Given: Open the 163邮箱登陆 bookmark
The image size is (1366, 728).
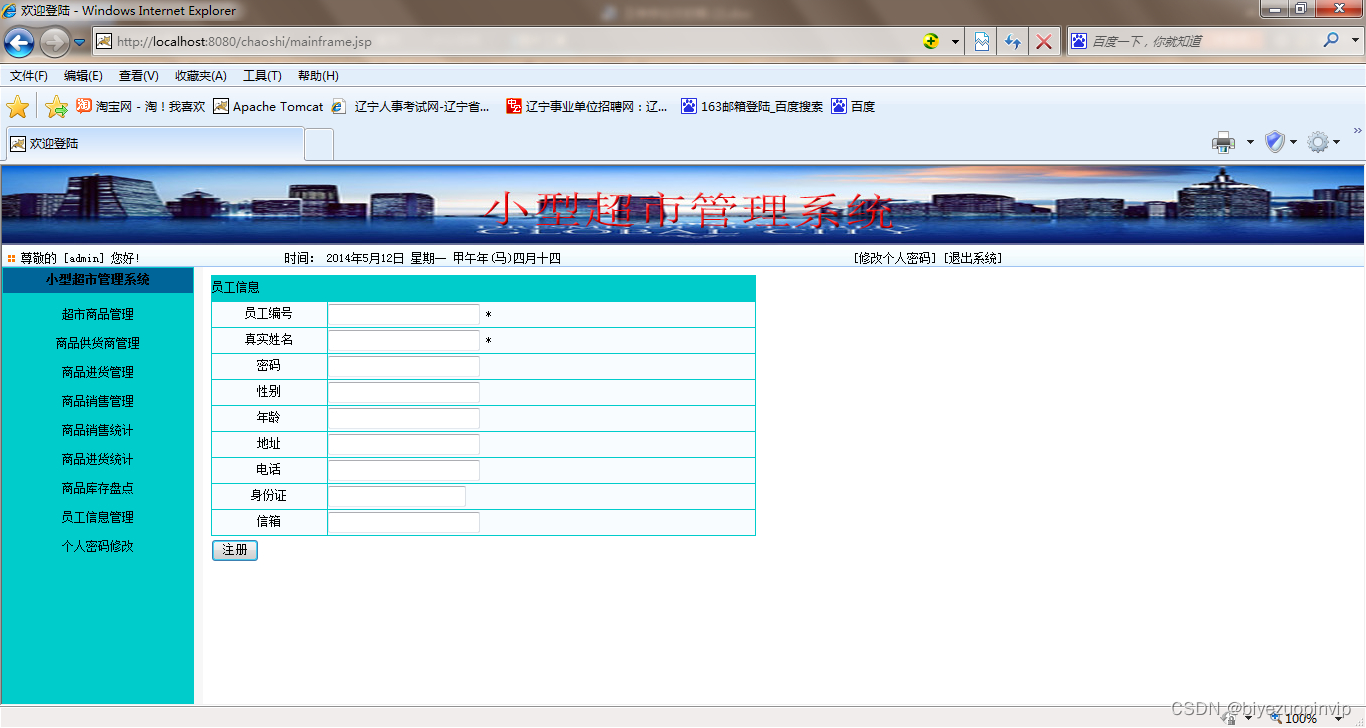Looking at the screenshot, I should [752, 106].
